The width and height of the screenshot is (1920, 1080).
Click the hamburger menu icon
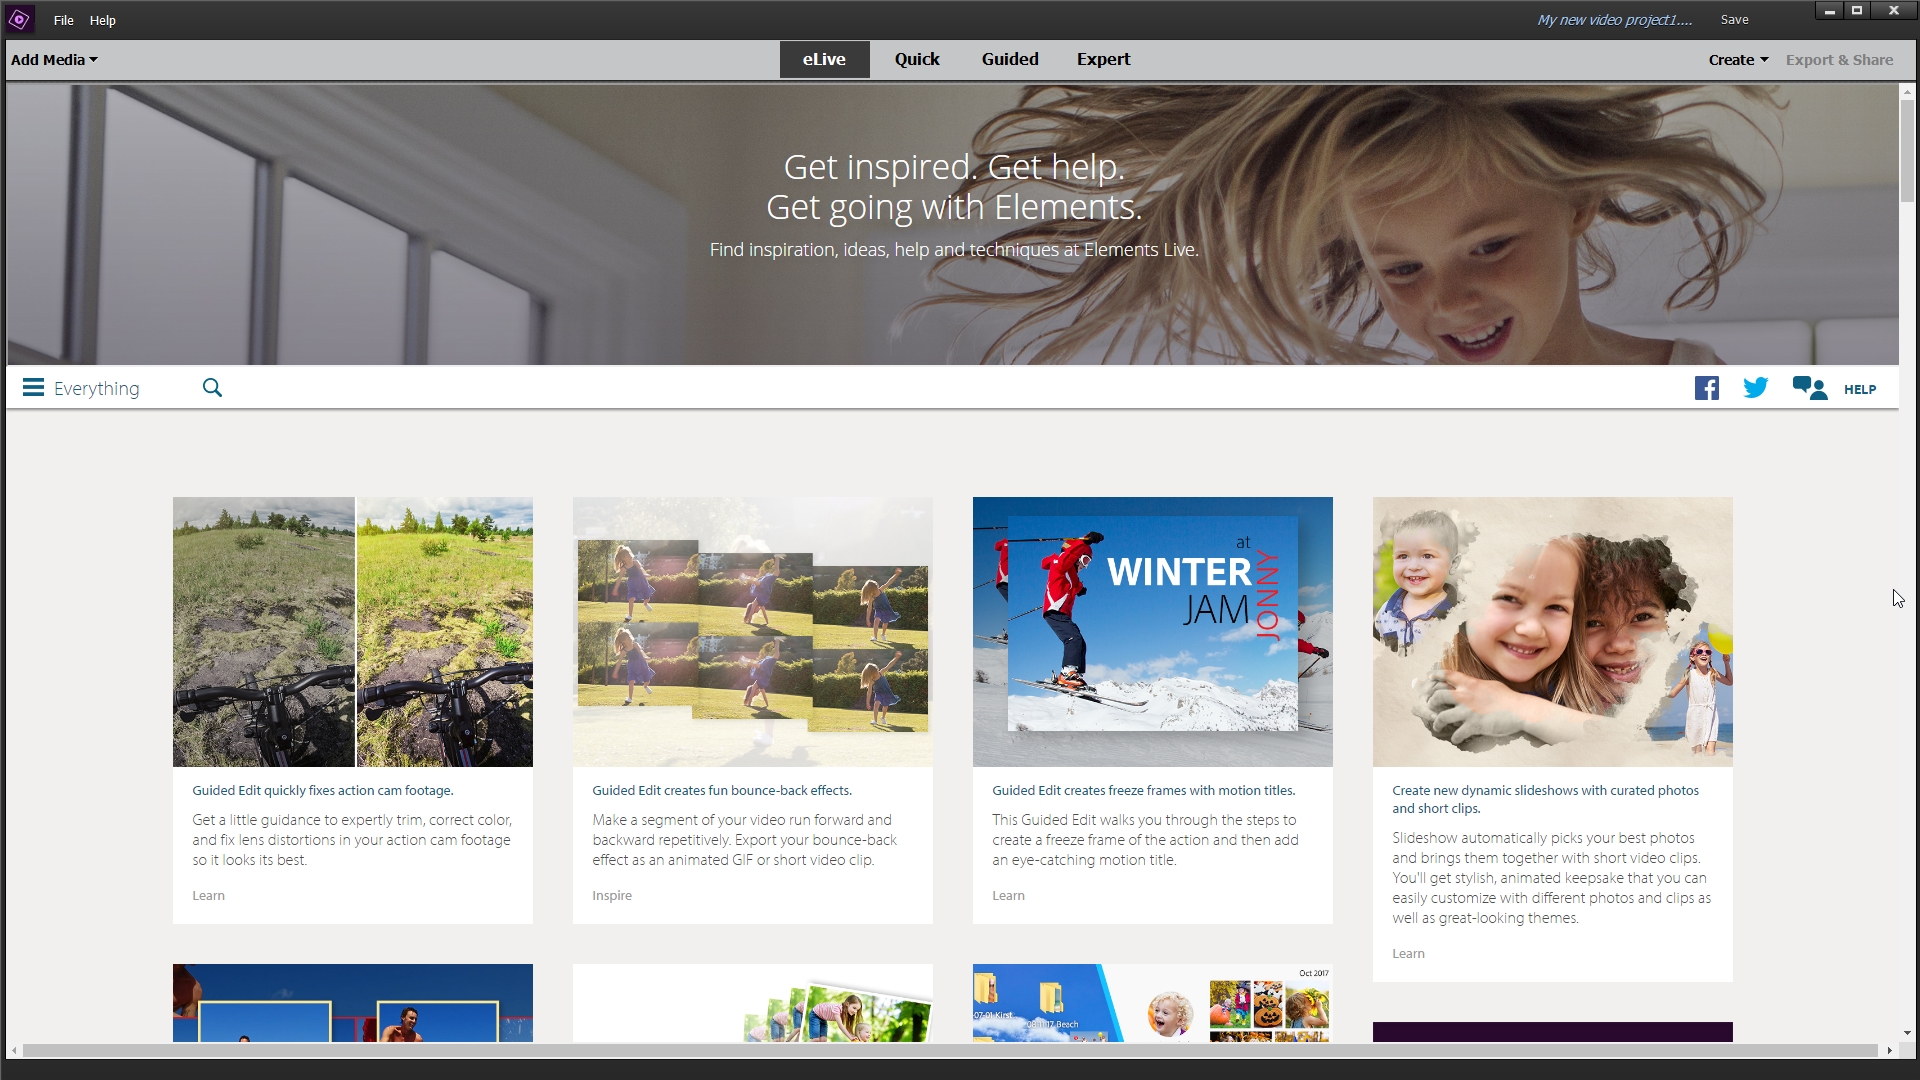tap(32, 386)
